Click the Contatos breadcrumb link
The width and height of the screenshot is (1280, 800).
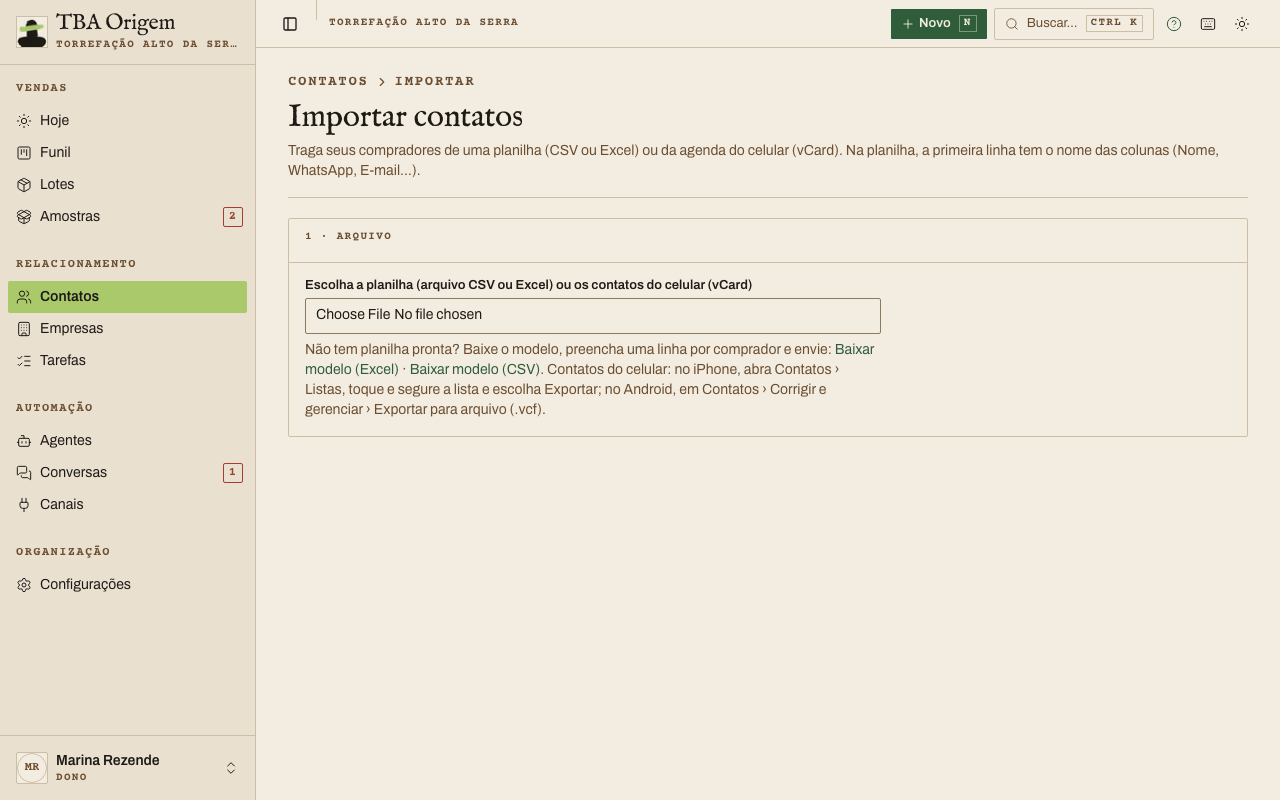328,81
